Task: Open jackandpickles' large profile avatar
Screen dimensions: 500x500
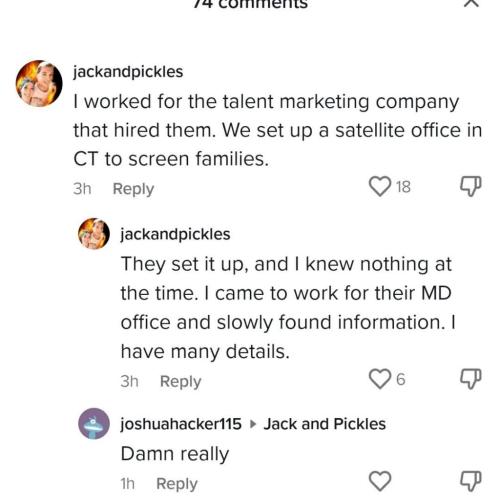Action: point(39,83)
